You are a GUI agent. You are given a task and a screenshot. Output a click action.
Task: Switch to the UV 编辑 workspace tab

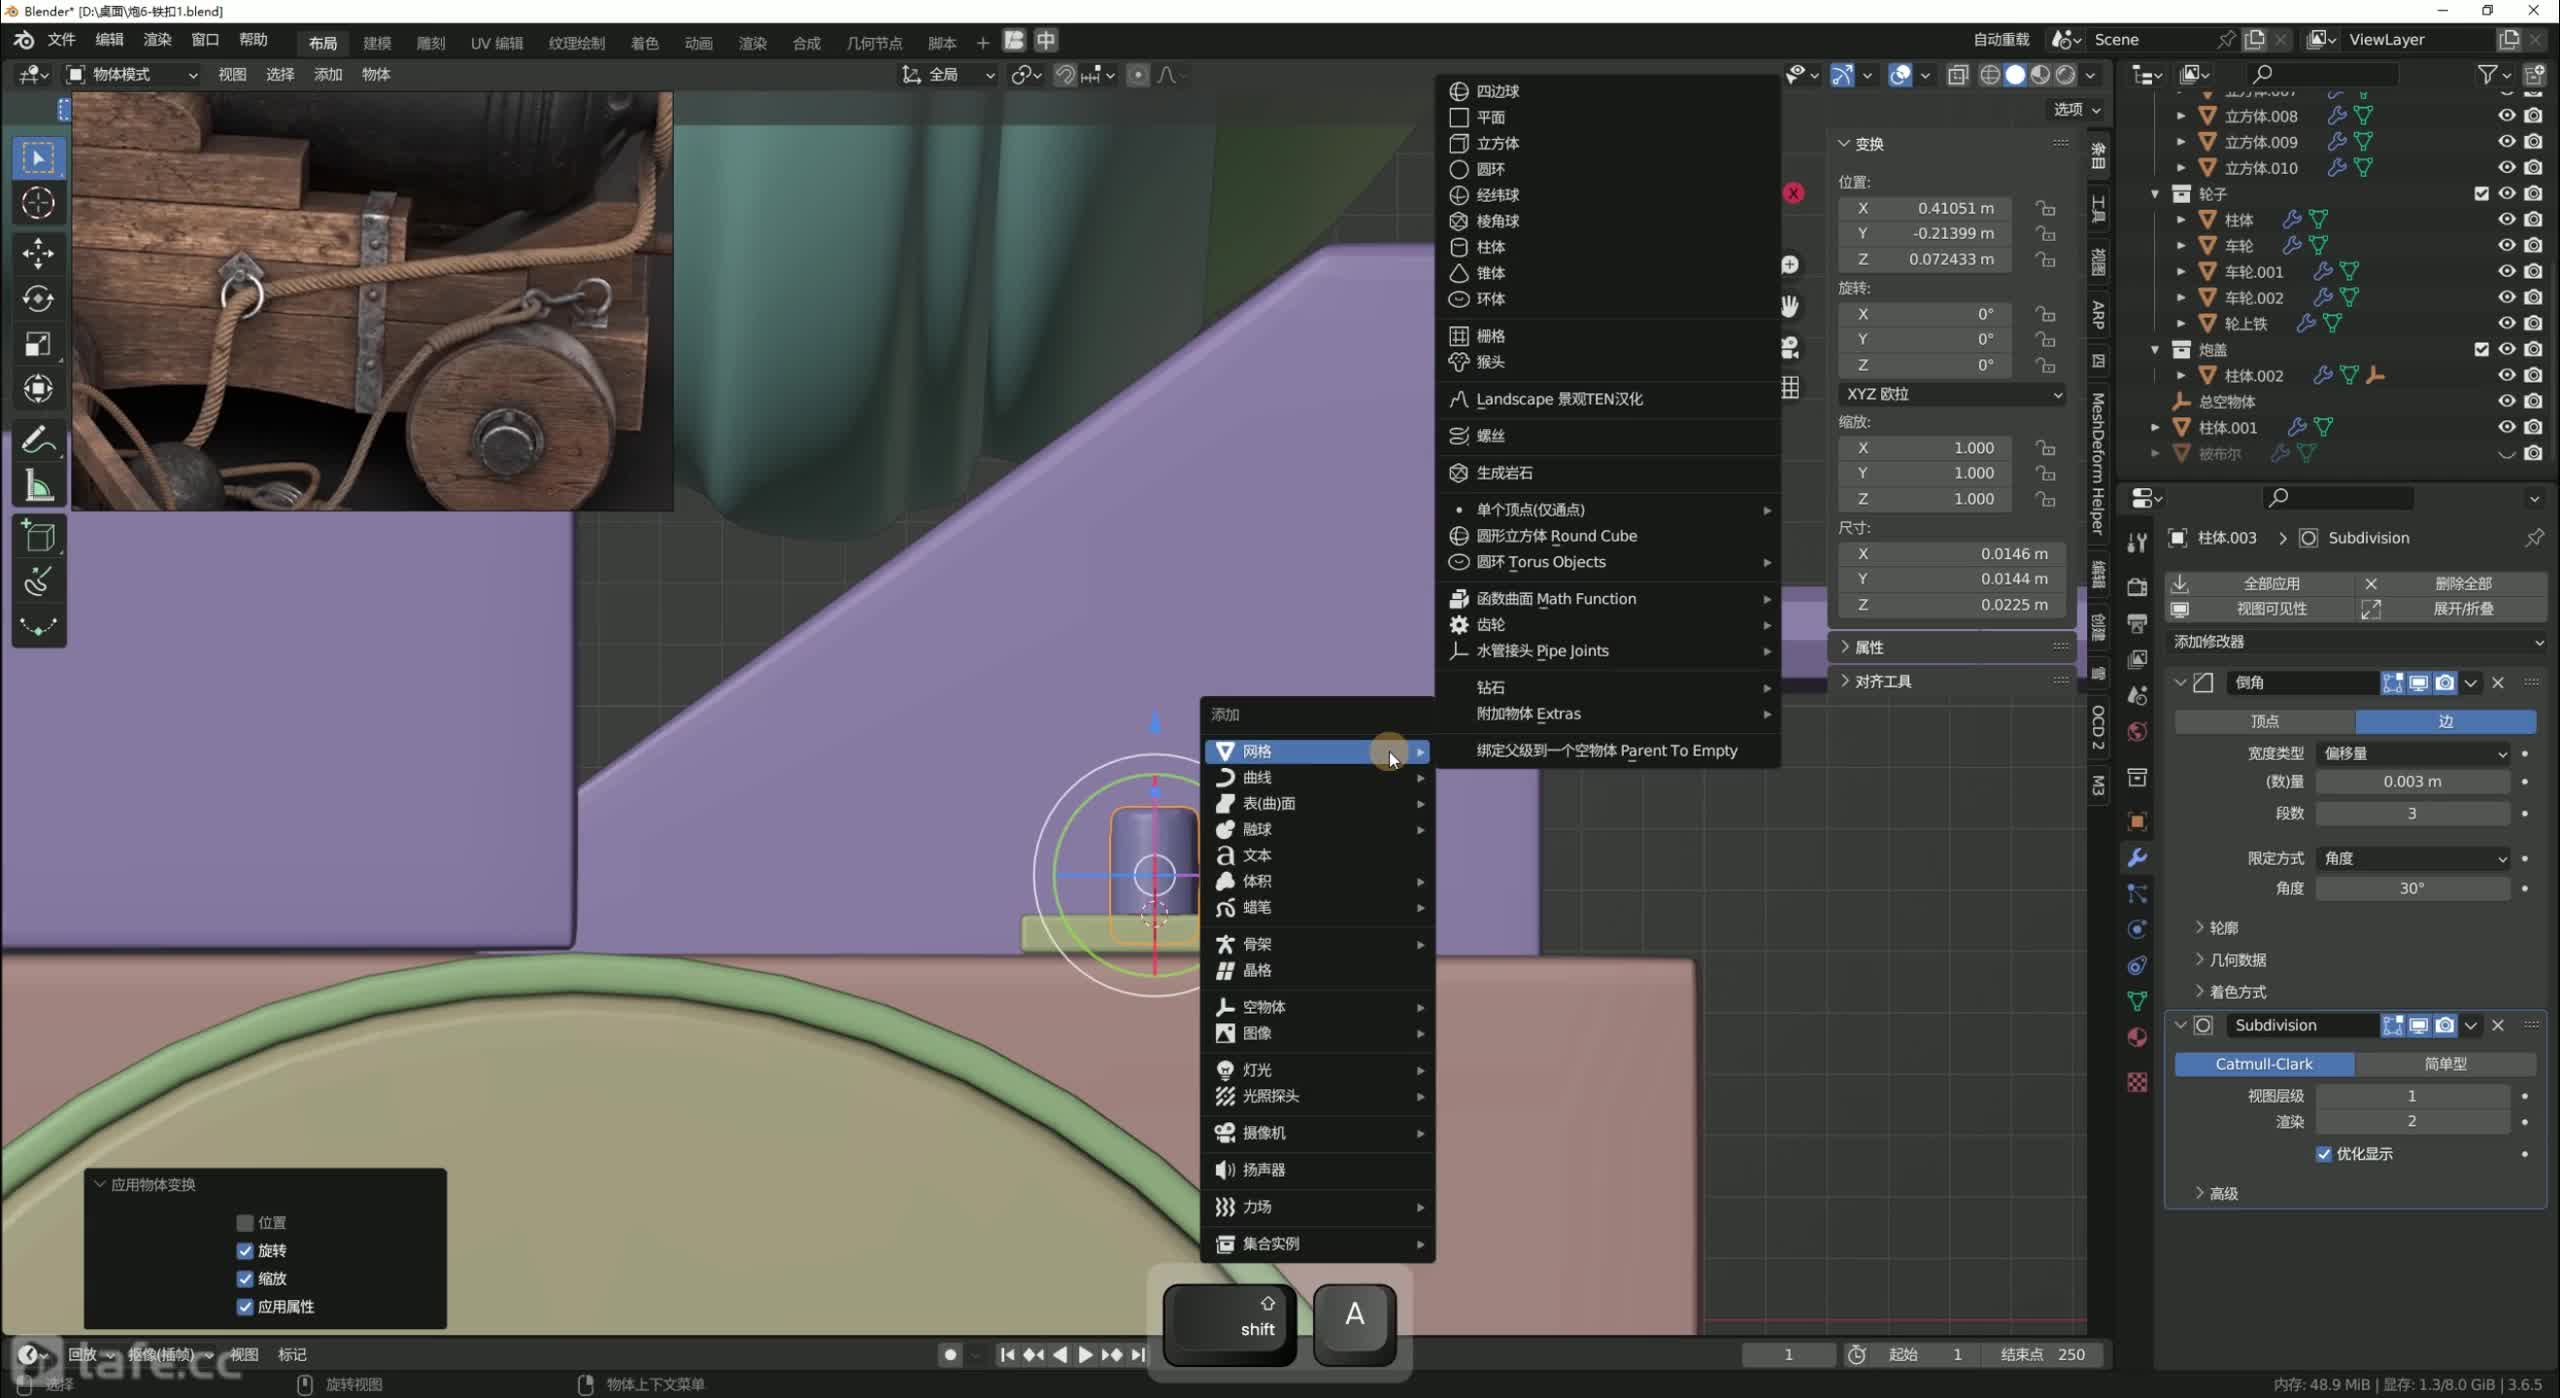coord(497,43)
